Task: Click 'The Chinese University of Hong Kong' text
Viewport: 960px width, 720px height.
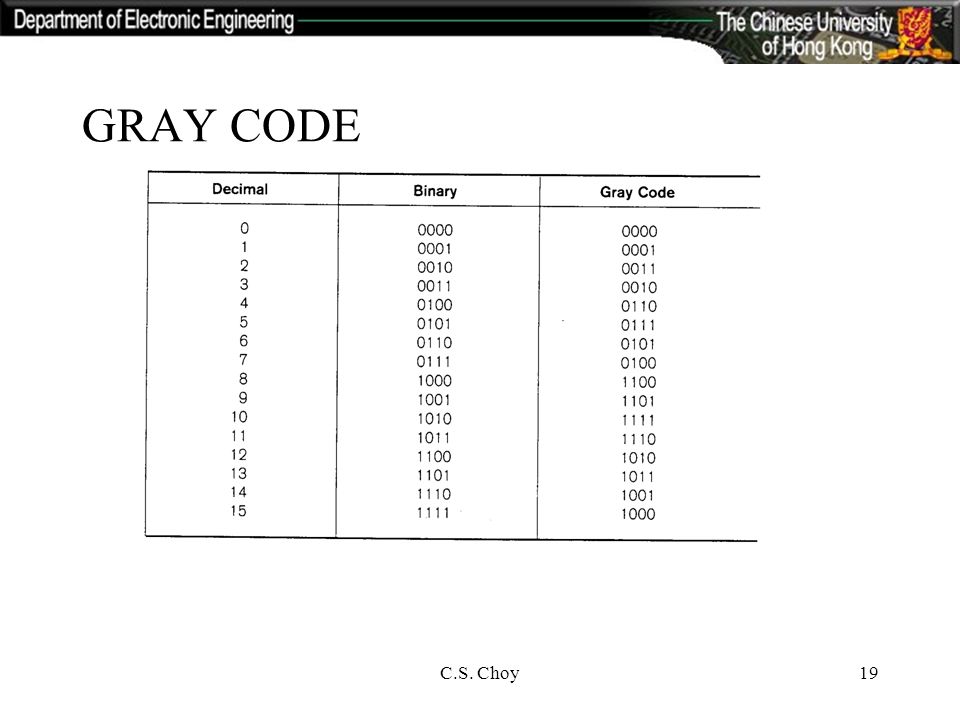Action: point(804,34)
